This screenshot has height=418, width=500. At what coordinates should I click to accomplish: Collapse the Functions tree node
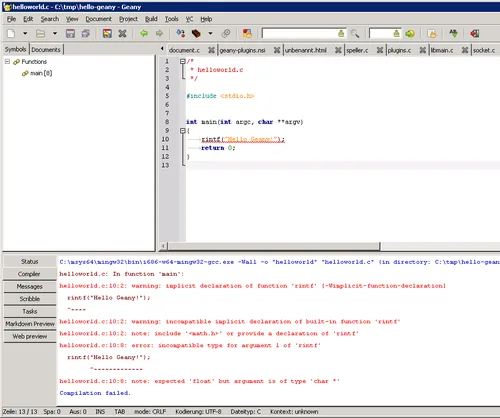pos(7,62)
